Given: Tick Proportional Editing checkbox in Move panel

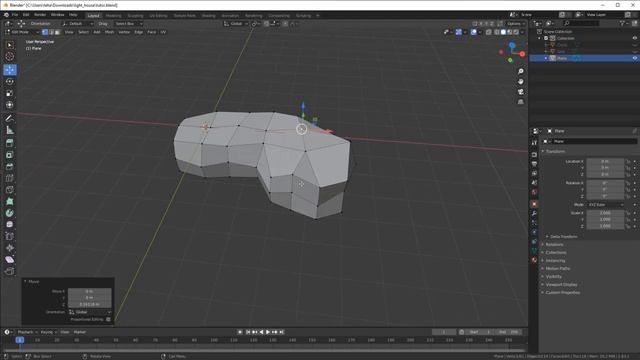Looking at the screenshot, I should pyautogui.click(x=108, y=320).
